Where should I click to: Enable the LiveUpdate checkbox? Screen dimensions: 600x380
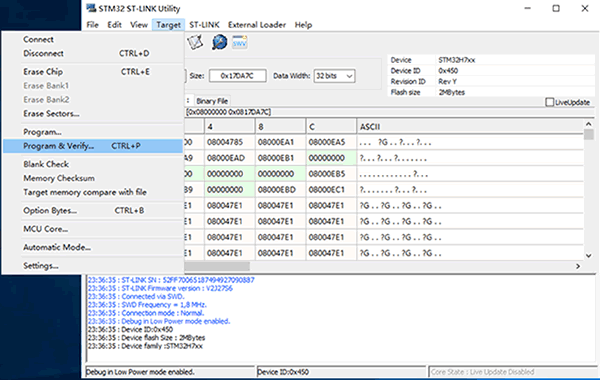pyautogui.click(x=549, y=102)
